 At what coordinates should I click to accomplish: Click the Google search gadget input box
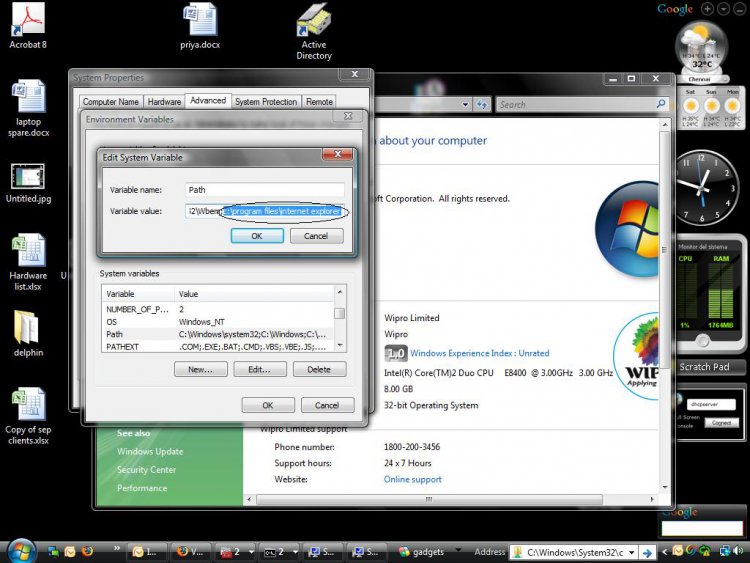point(702,528)
